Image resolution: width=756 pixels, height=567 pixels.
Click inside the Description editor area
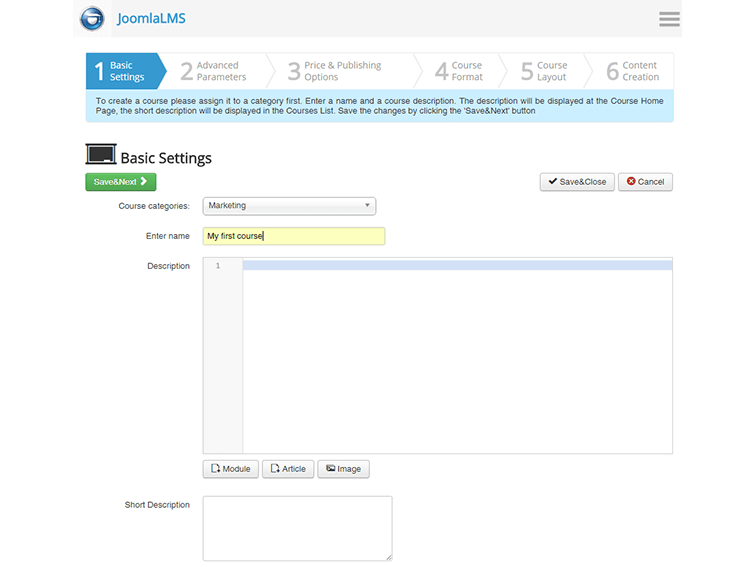pyautogui.click(x=457, y=355)
